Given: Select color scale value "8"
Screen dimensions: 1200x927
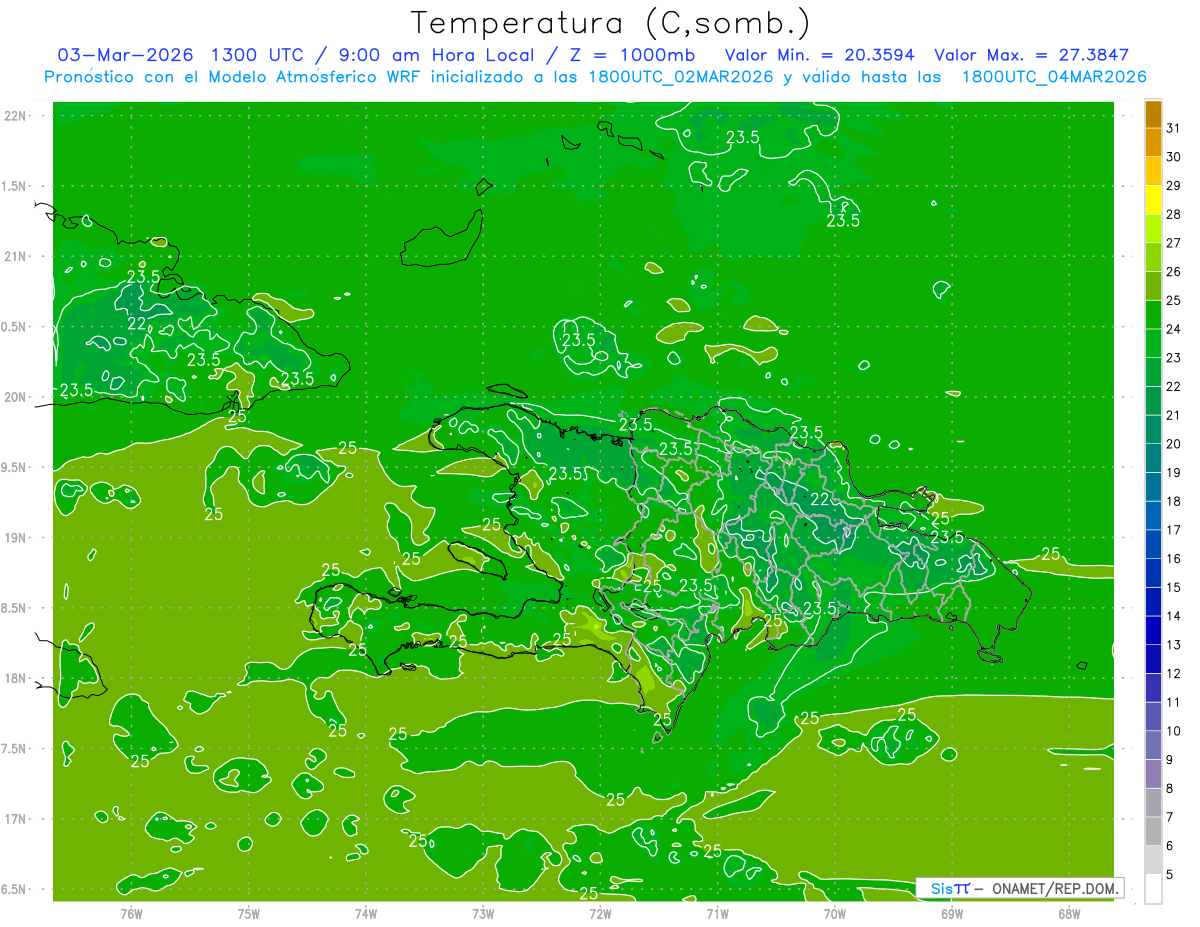Looking at the screenshot, I should (1170, 789).
